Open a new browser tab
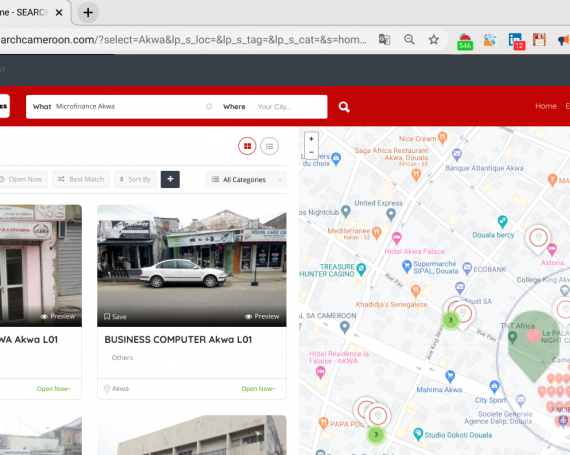Viewport: 570px width, 455px height. [88, 13]
